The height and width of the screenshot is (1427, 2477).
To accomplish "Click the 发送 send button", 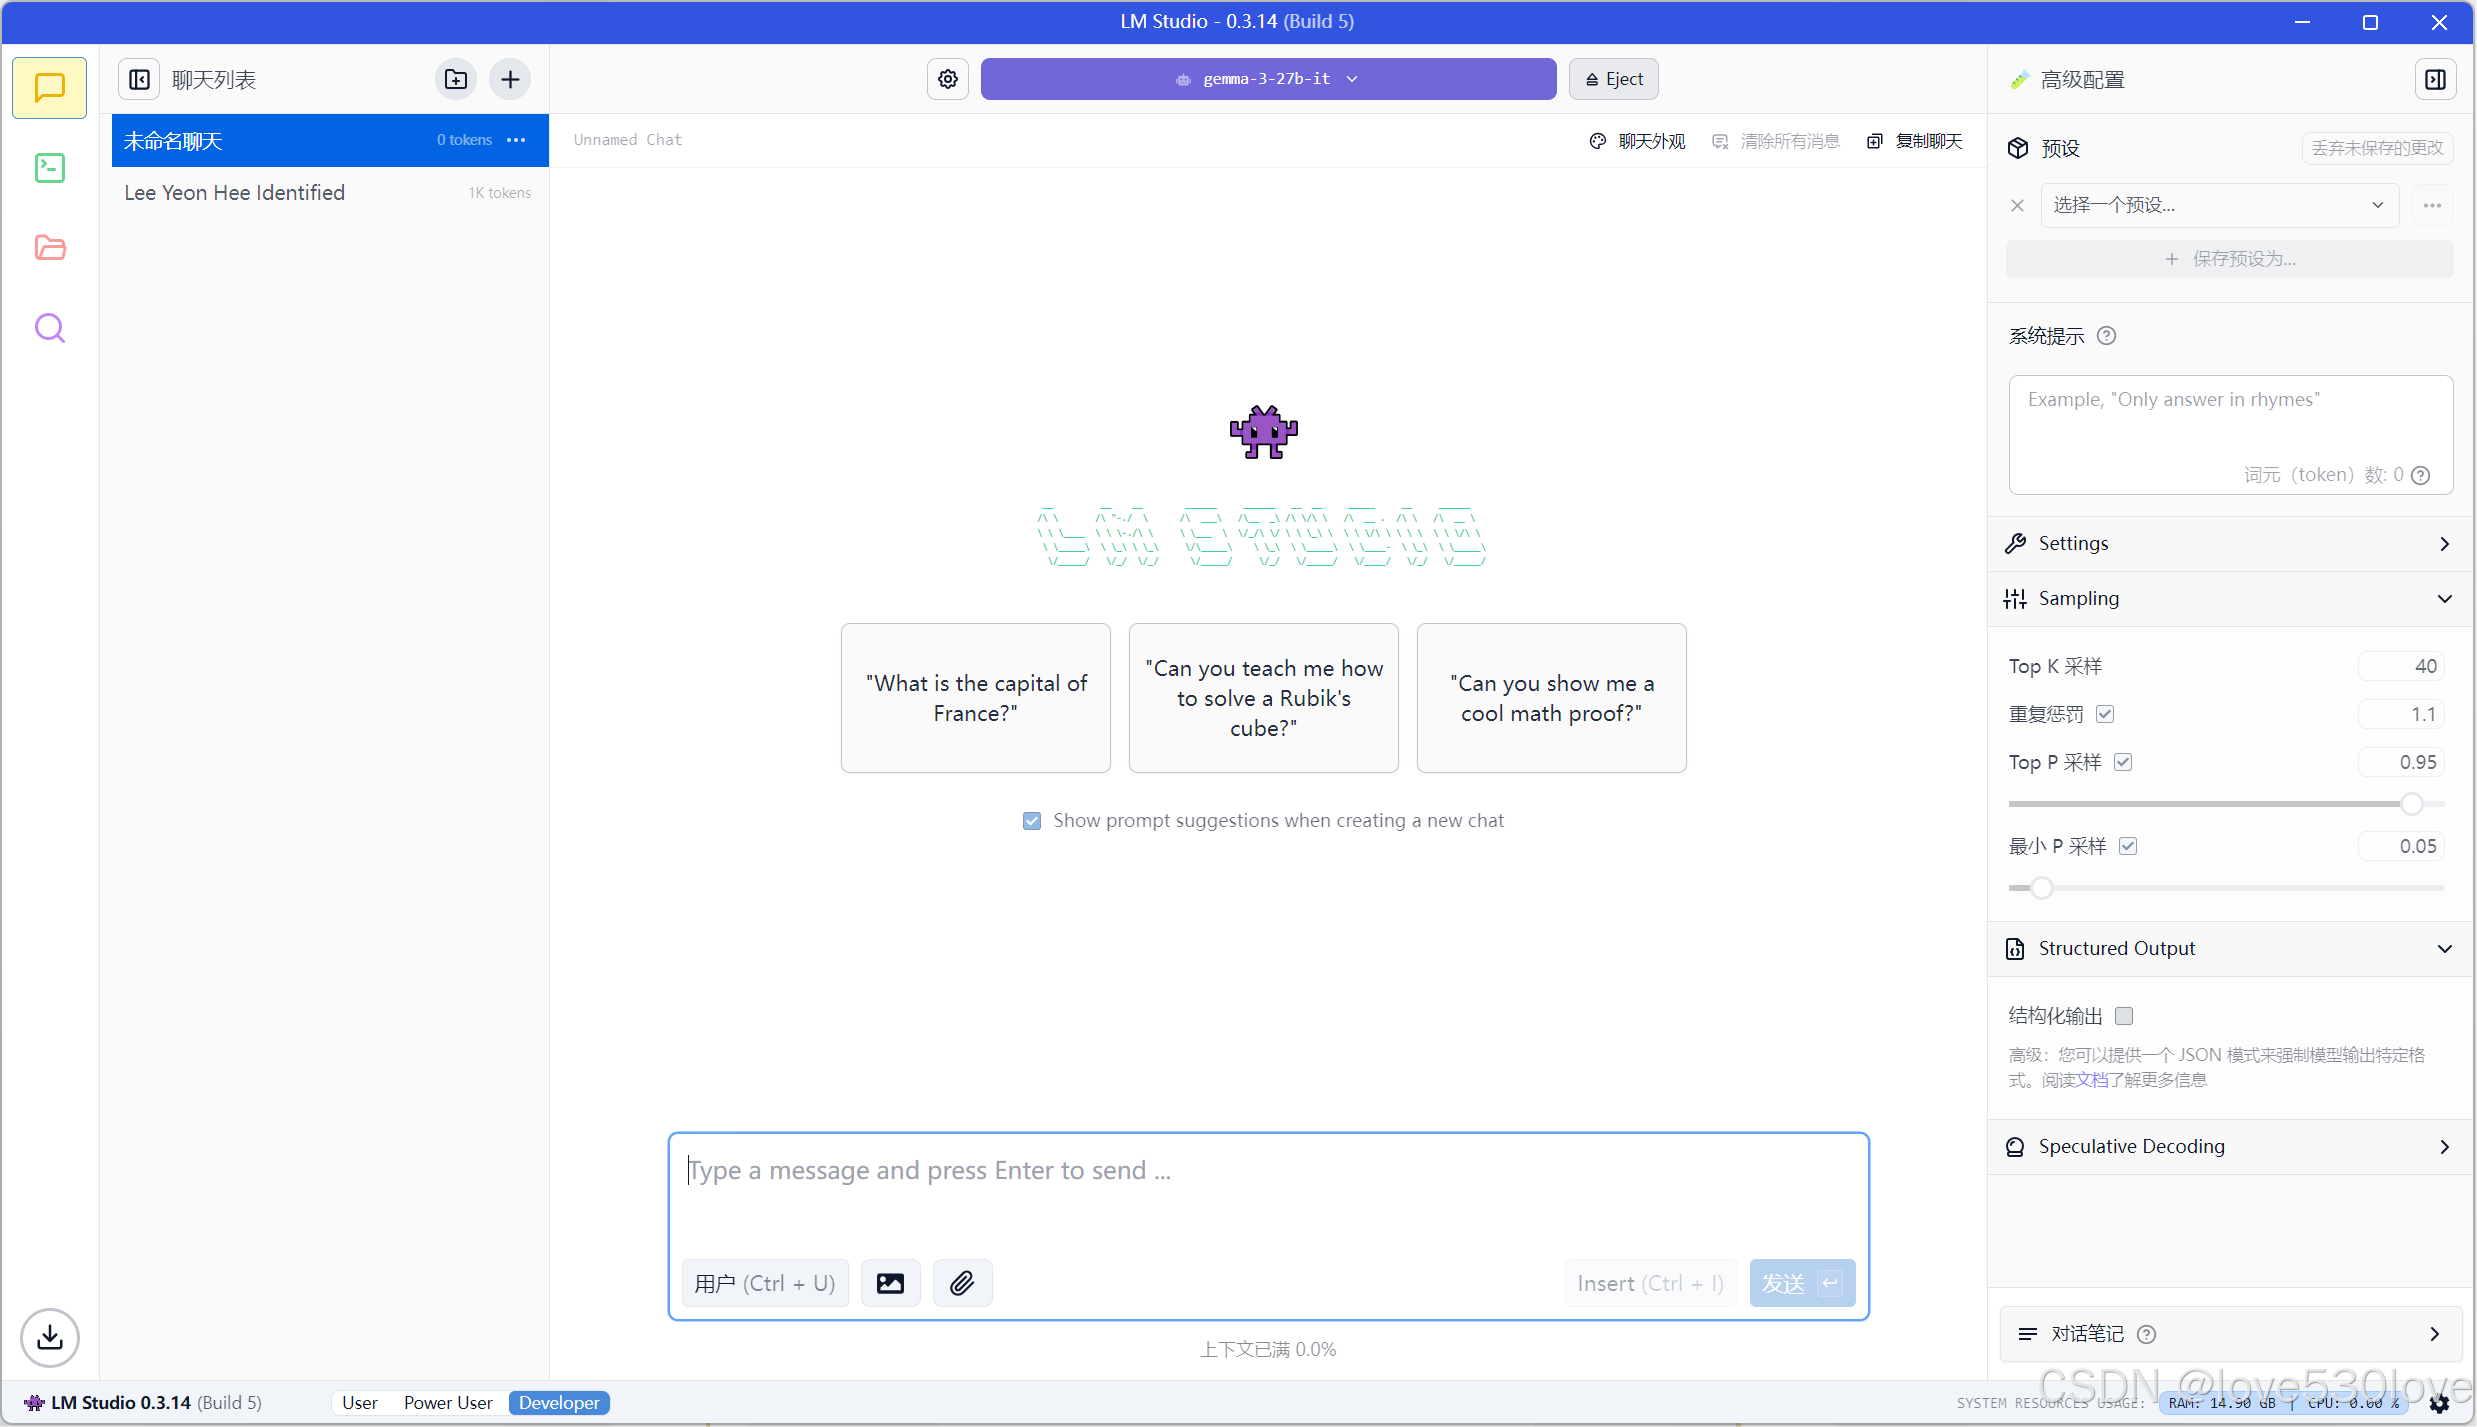I will 1802,1283.
